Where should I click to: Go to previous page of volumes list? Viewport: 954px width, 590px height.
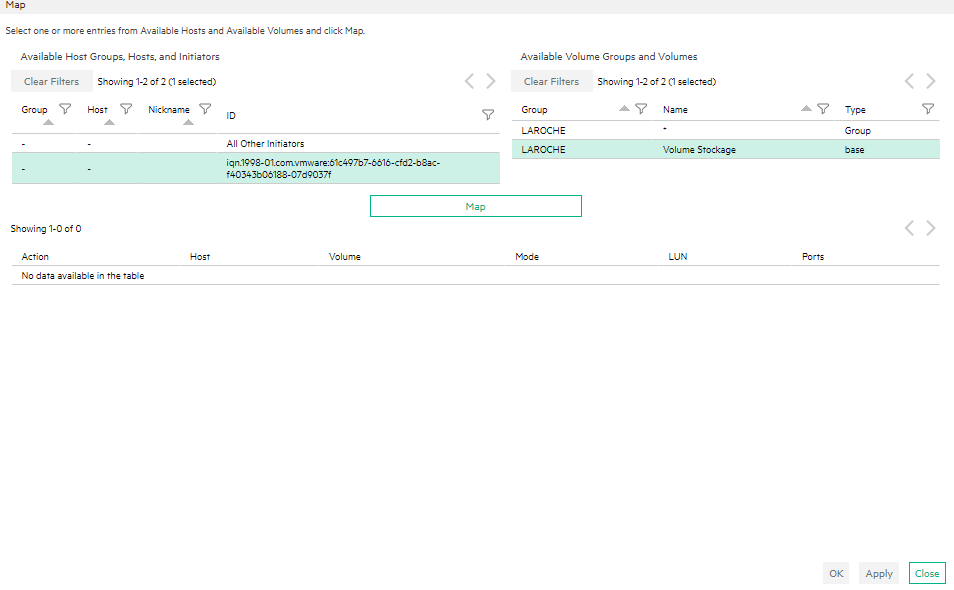909,81
